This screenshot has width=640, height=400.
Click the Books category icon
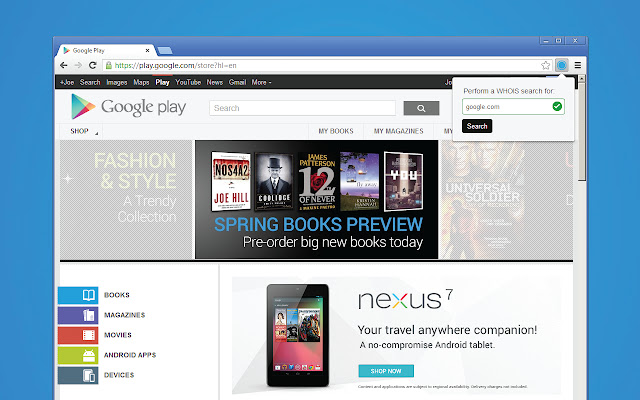pos(78,295)
